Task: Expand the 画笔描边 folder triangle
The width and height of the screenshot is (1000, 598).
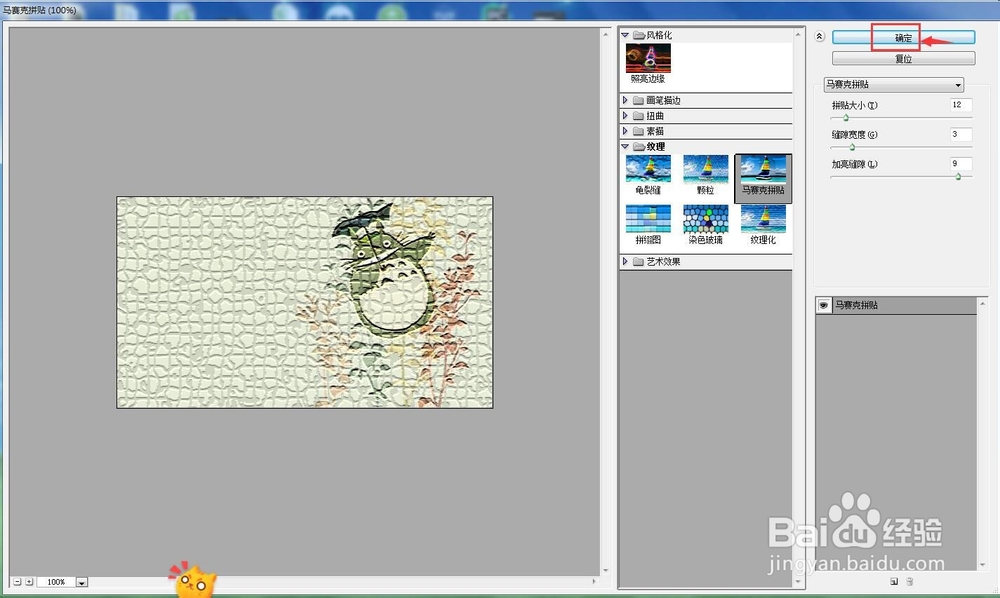Action: coord(625,100)
